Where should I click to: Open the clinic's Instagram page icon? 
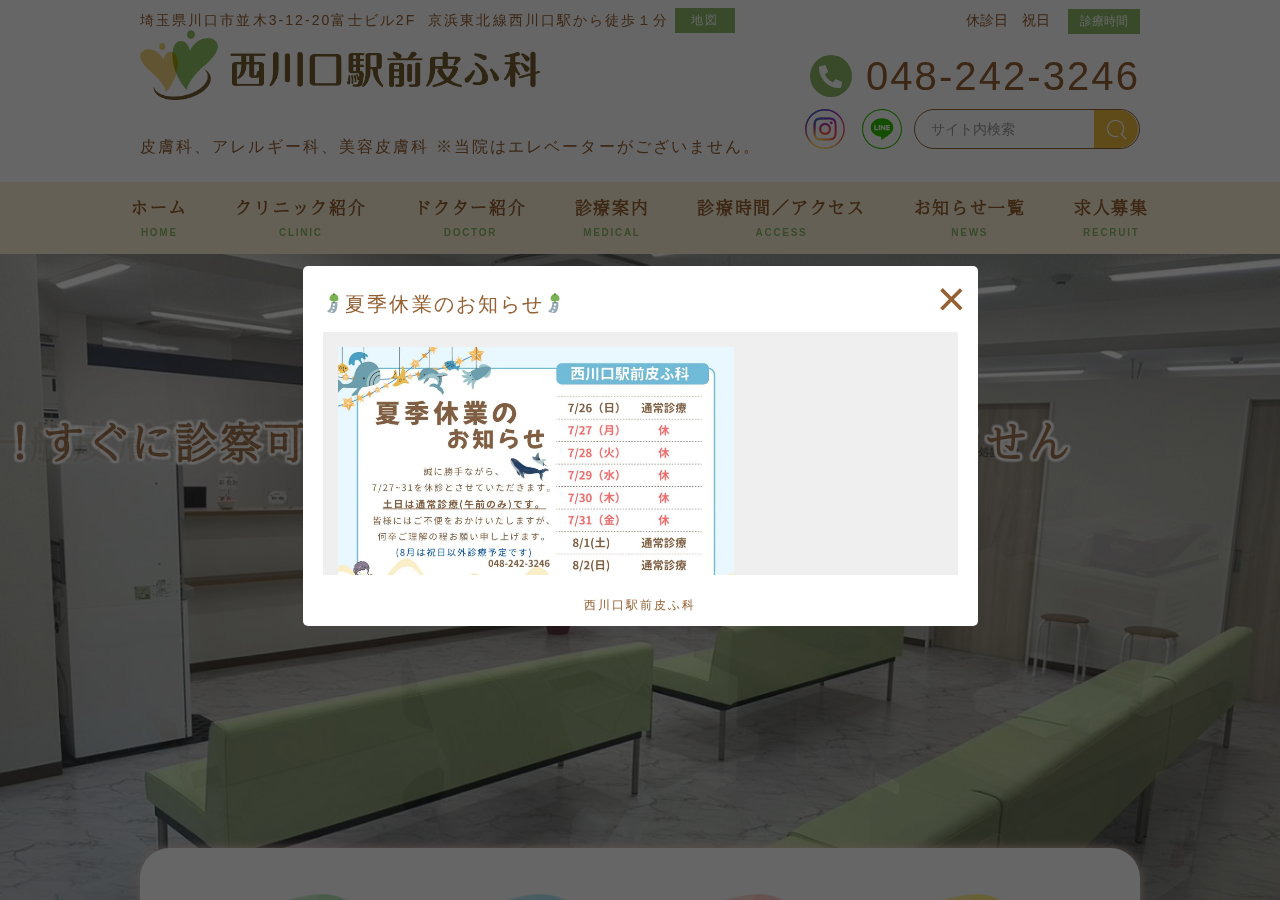[x=825, y=129]
